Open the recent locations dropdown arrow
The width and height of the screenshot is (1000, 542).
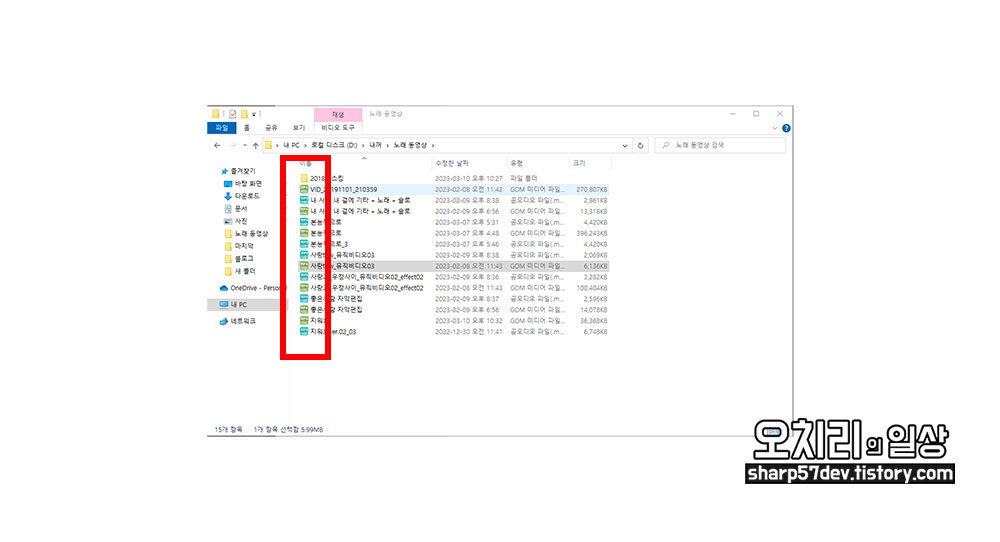coord(245,145)
